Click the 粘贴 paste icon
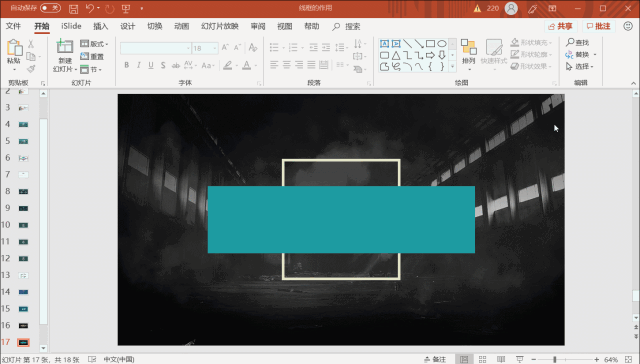This screenshot has width=640, height=364. coord(14,48)
